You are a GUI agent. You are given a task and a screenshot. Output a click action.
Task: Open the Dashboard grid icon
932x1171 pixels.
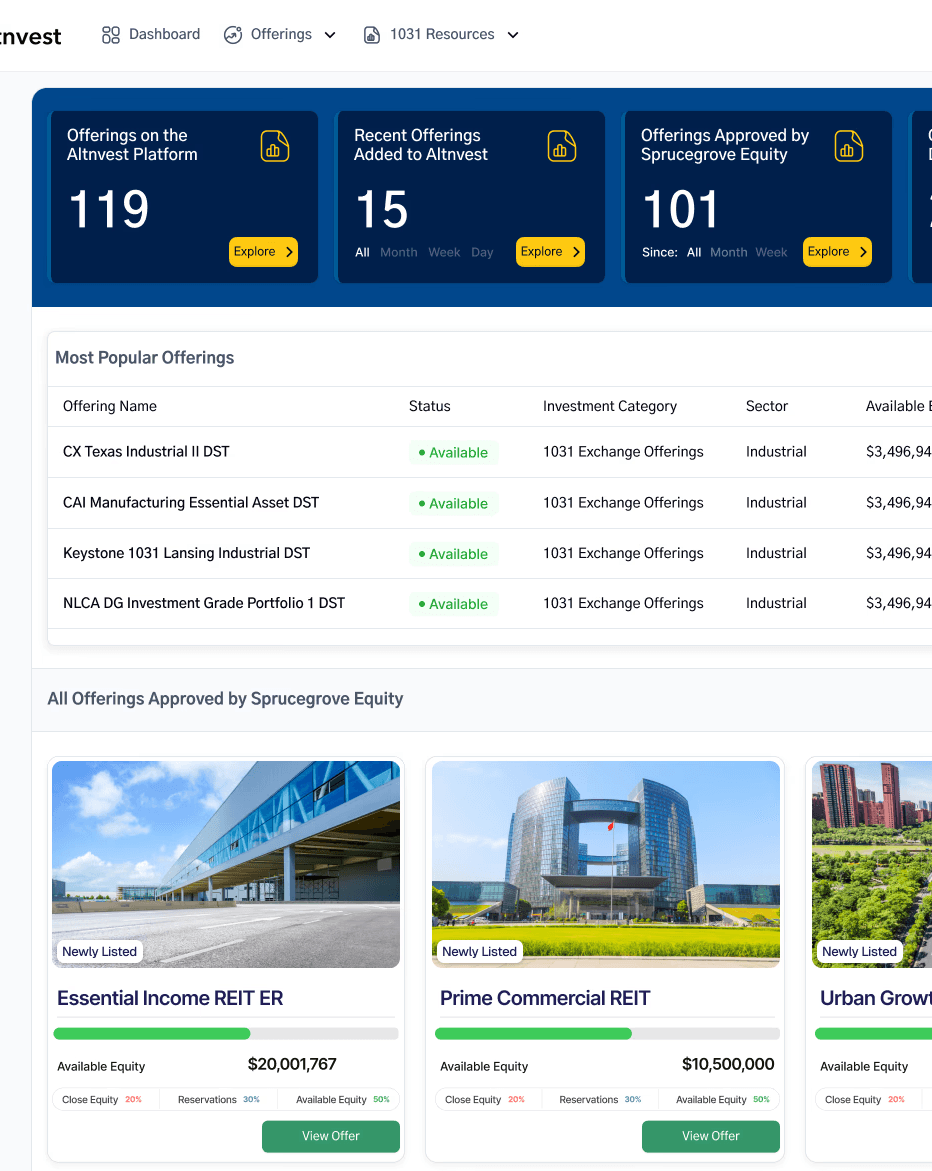[x=111, y=35]
